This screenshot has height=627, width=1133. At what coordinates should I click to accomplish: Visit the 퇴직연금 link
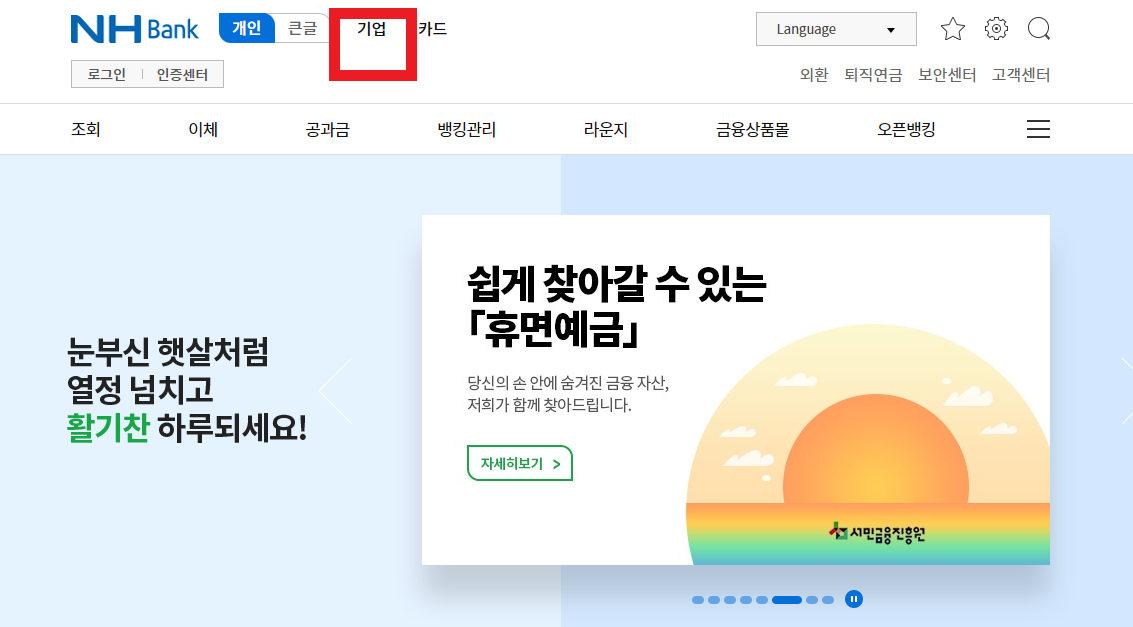click(x=874, y=74)
